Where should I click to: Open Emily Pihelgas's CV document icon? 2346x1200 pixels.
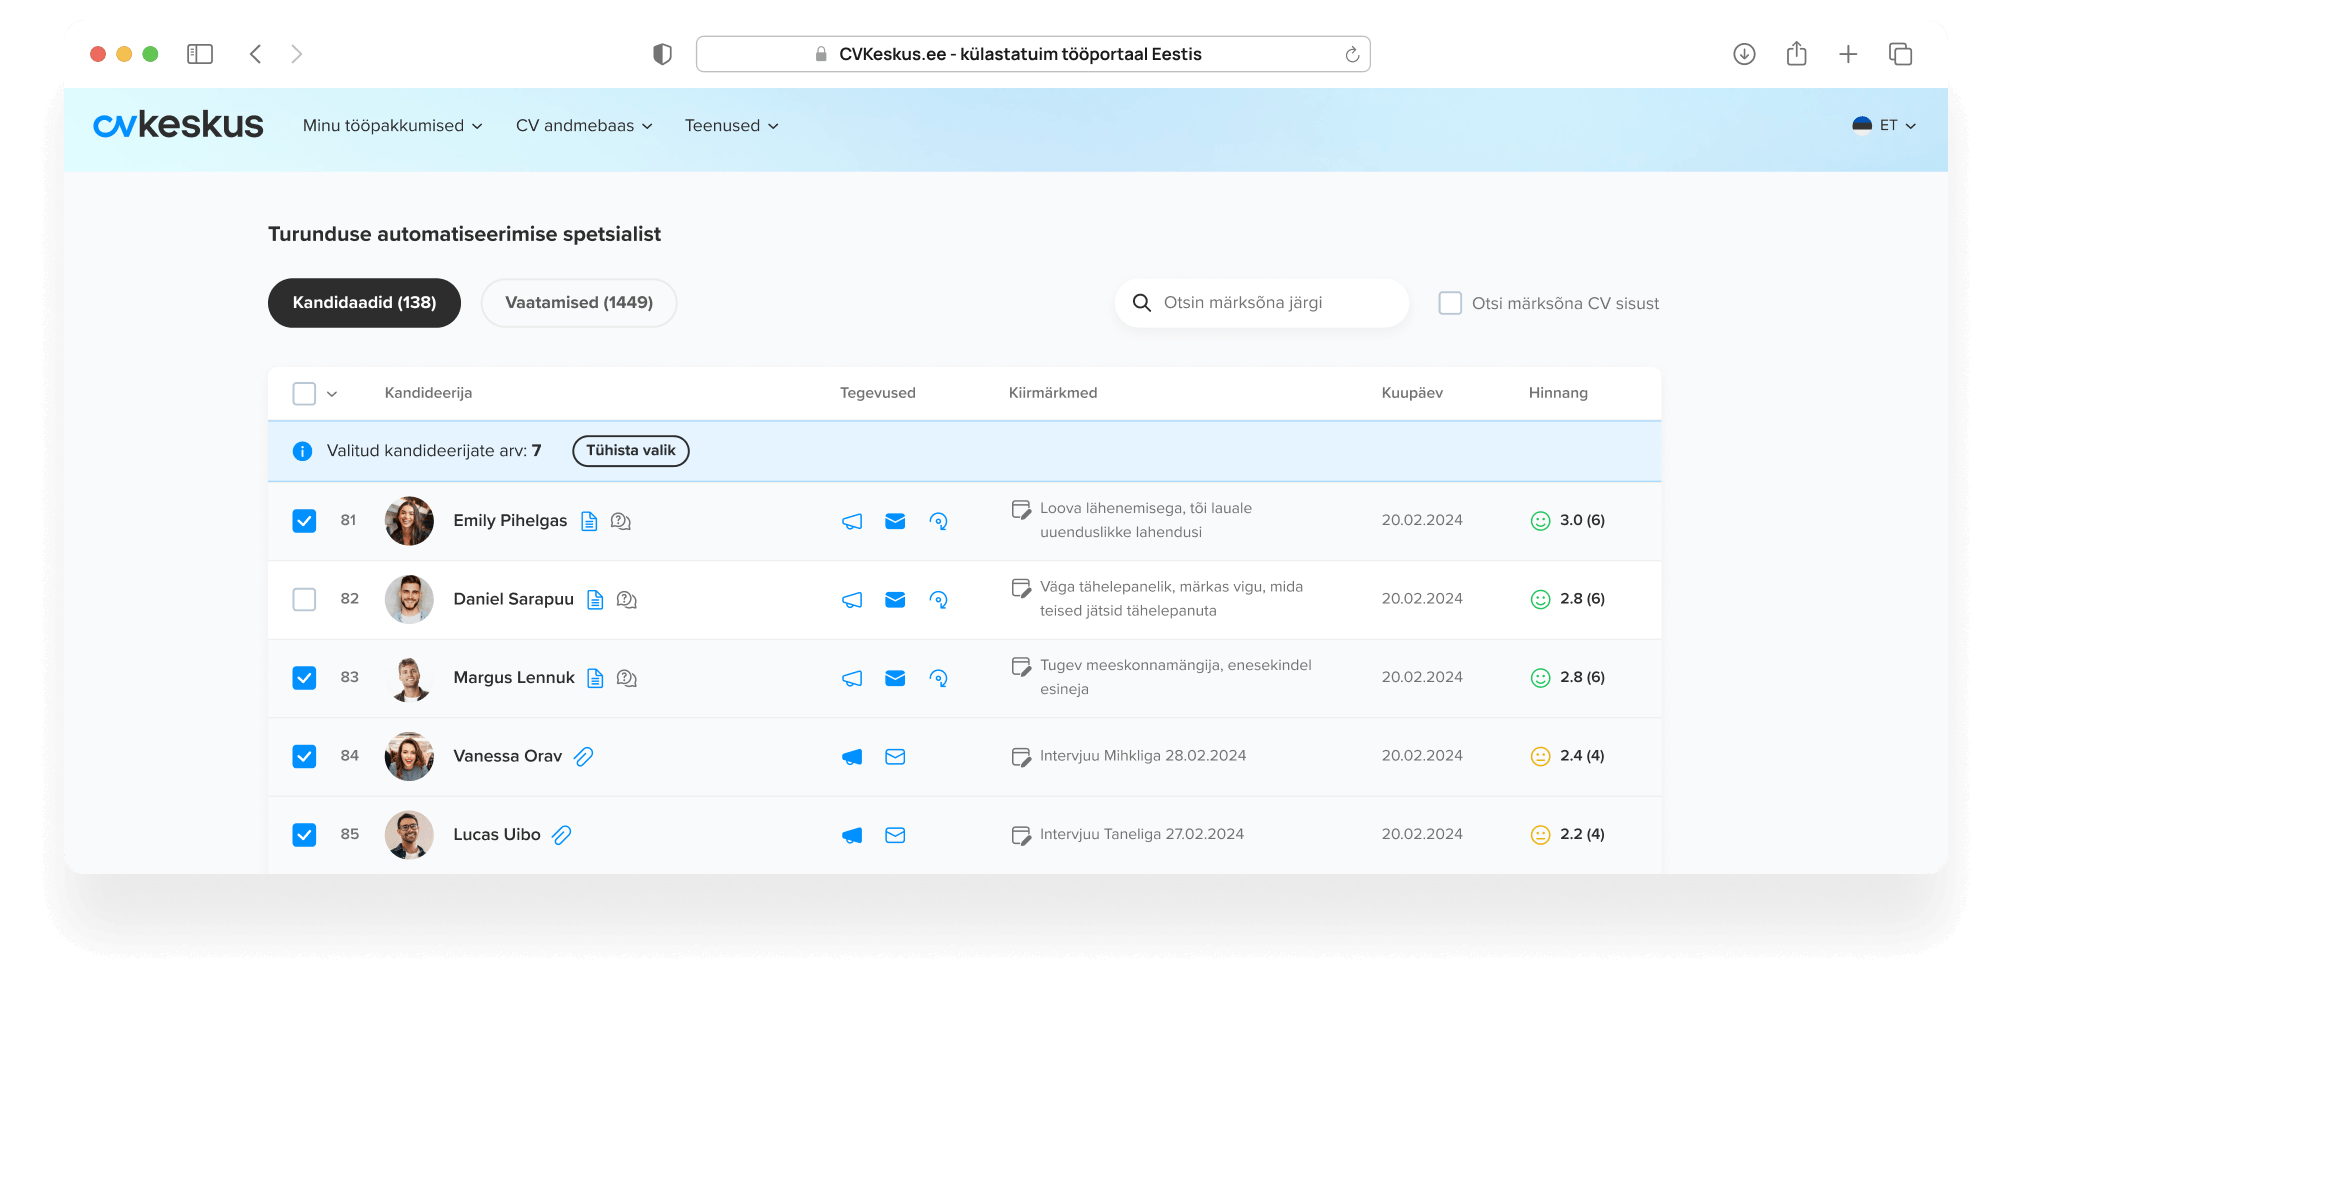(589, 521)
